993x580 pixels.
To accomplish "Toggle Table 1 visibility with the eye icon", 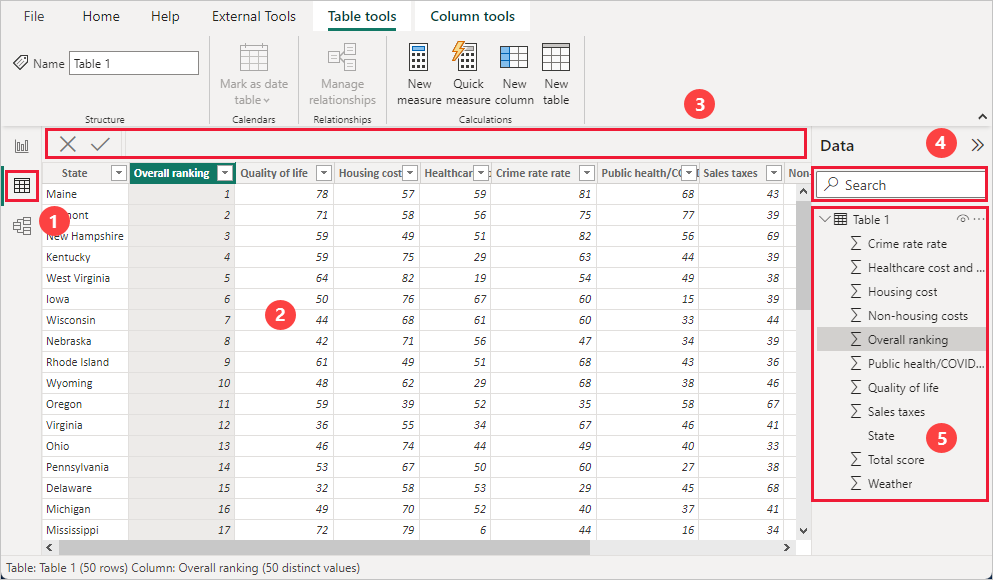I will (x=961, y=219).
